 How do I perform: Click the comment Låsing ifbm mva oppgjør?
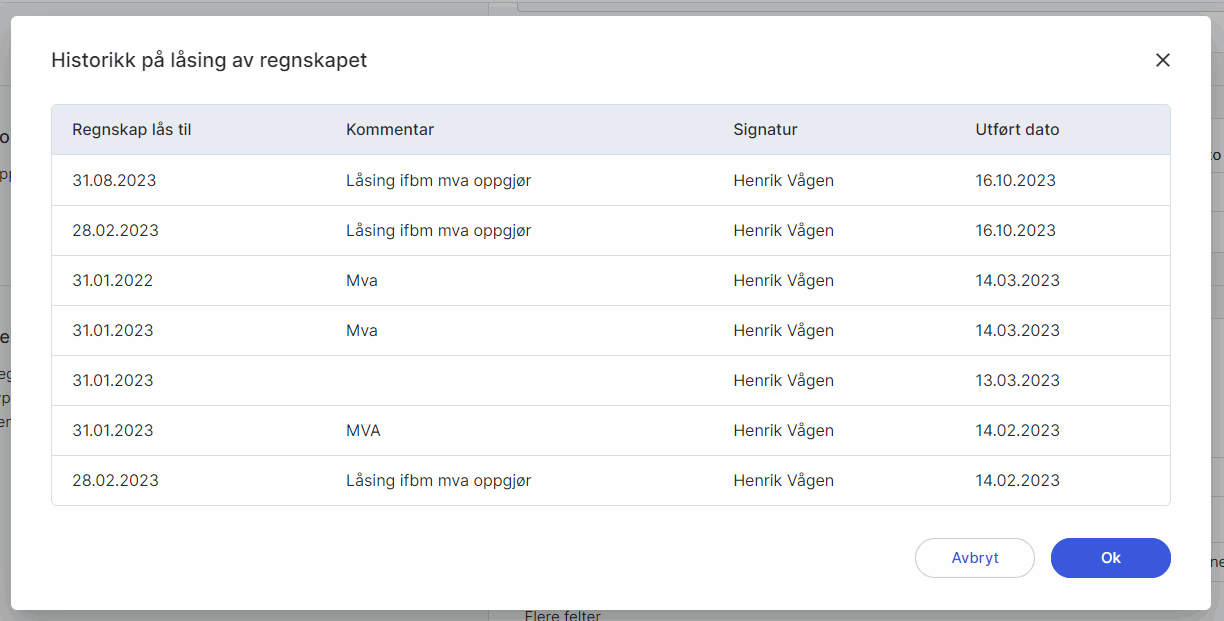point(437,180)
